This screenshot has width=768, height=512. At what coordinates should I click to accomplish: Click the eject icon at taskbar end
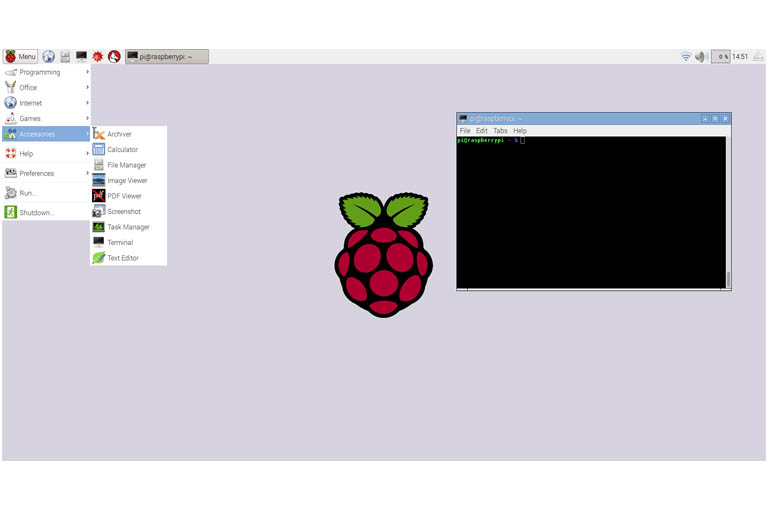758,57
